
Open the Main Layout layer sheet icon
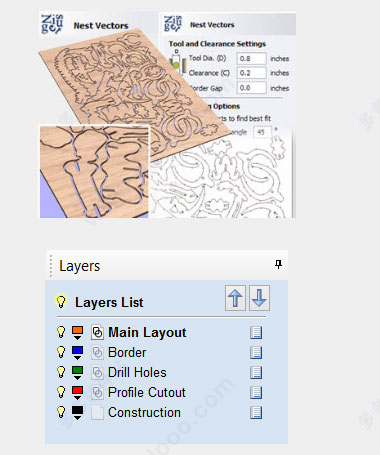[256, 333]
